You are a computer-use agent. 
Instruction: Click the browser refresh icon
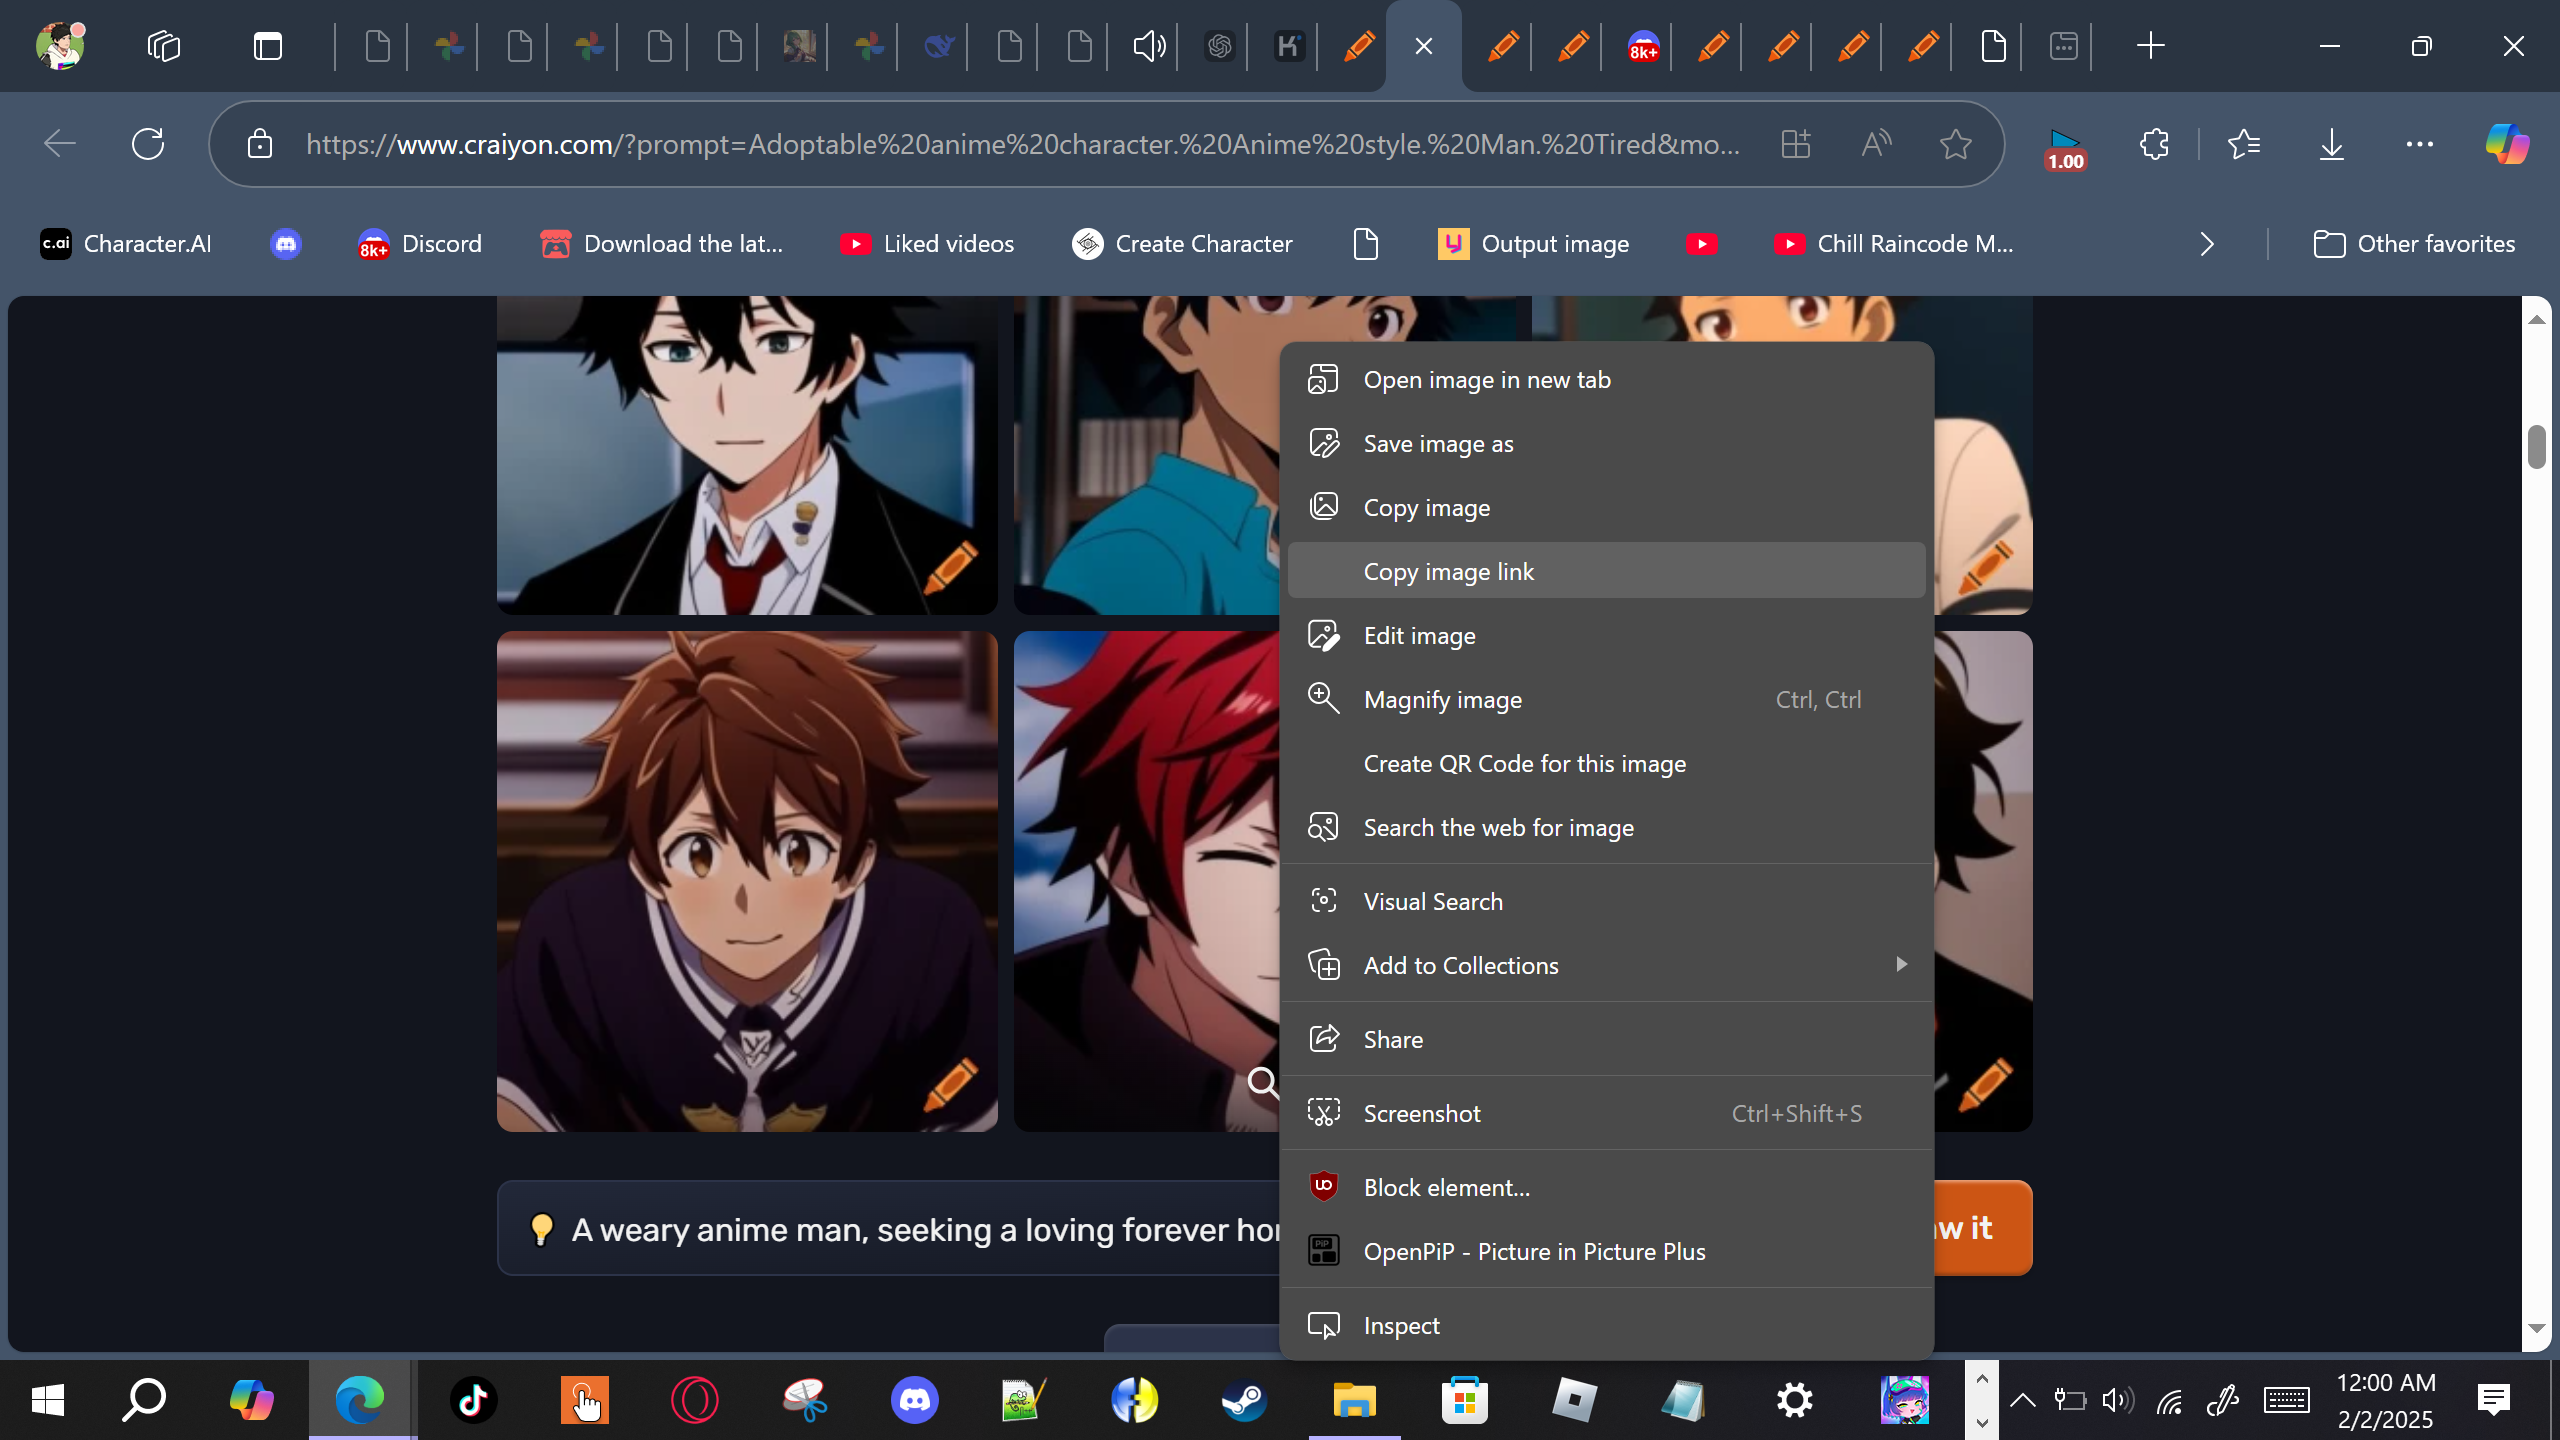[148, 144]
